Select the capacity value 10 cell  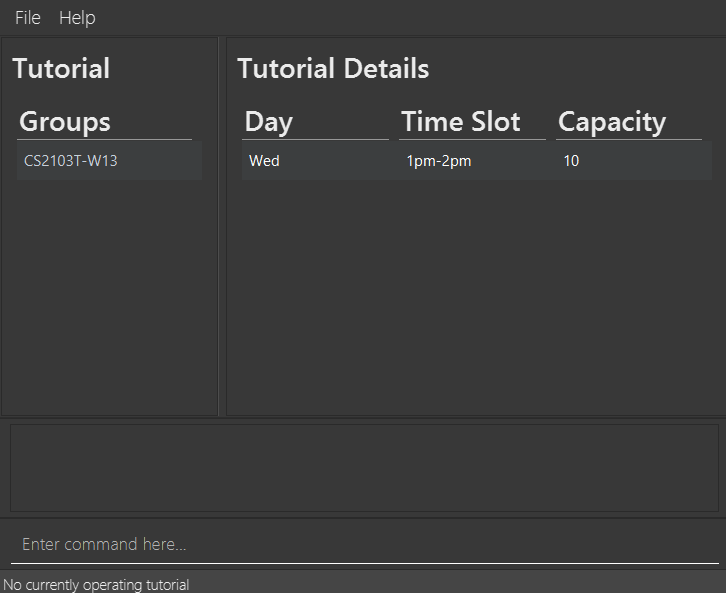(x=630, y=161)
